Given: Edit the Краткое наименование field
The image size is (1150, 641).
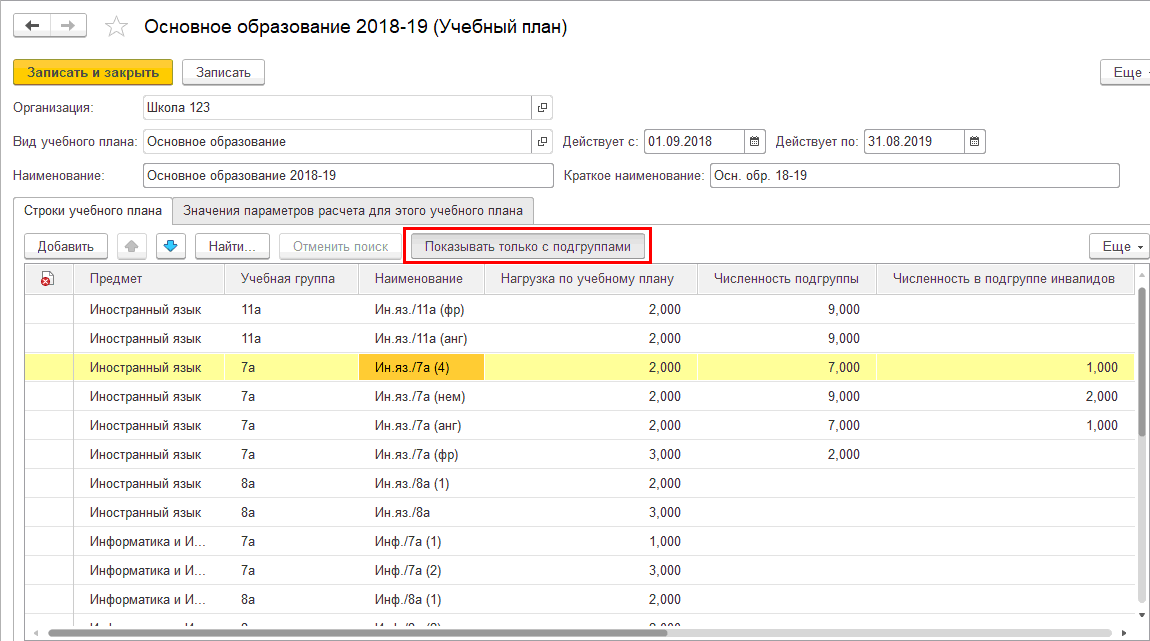Looking at the screenshot, I should point(915,176).
